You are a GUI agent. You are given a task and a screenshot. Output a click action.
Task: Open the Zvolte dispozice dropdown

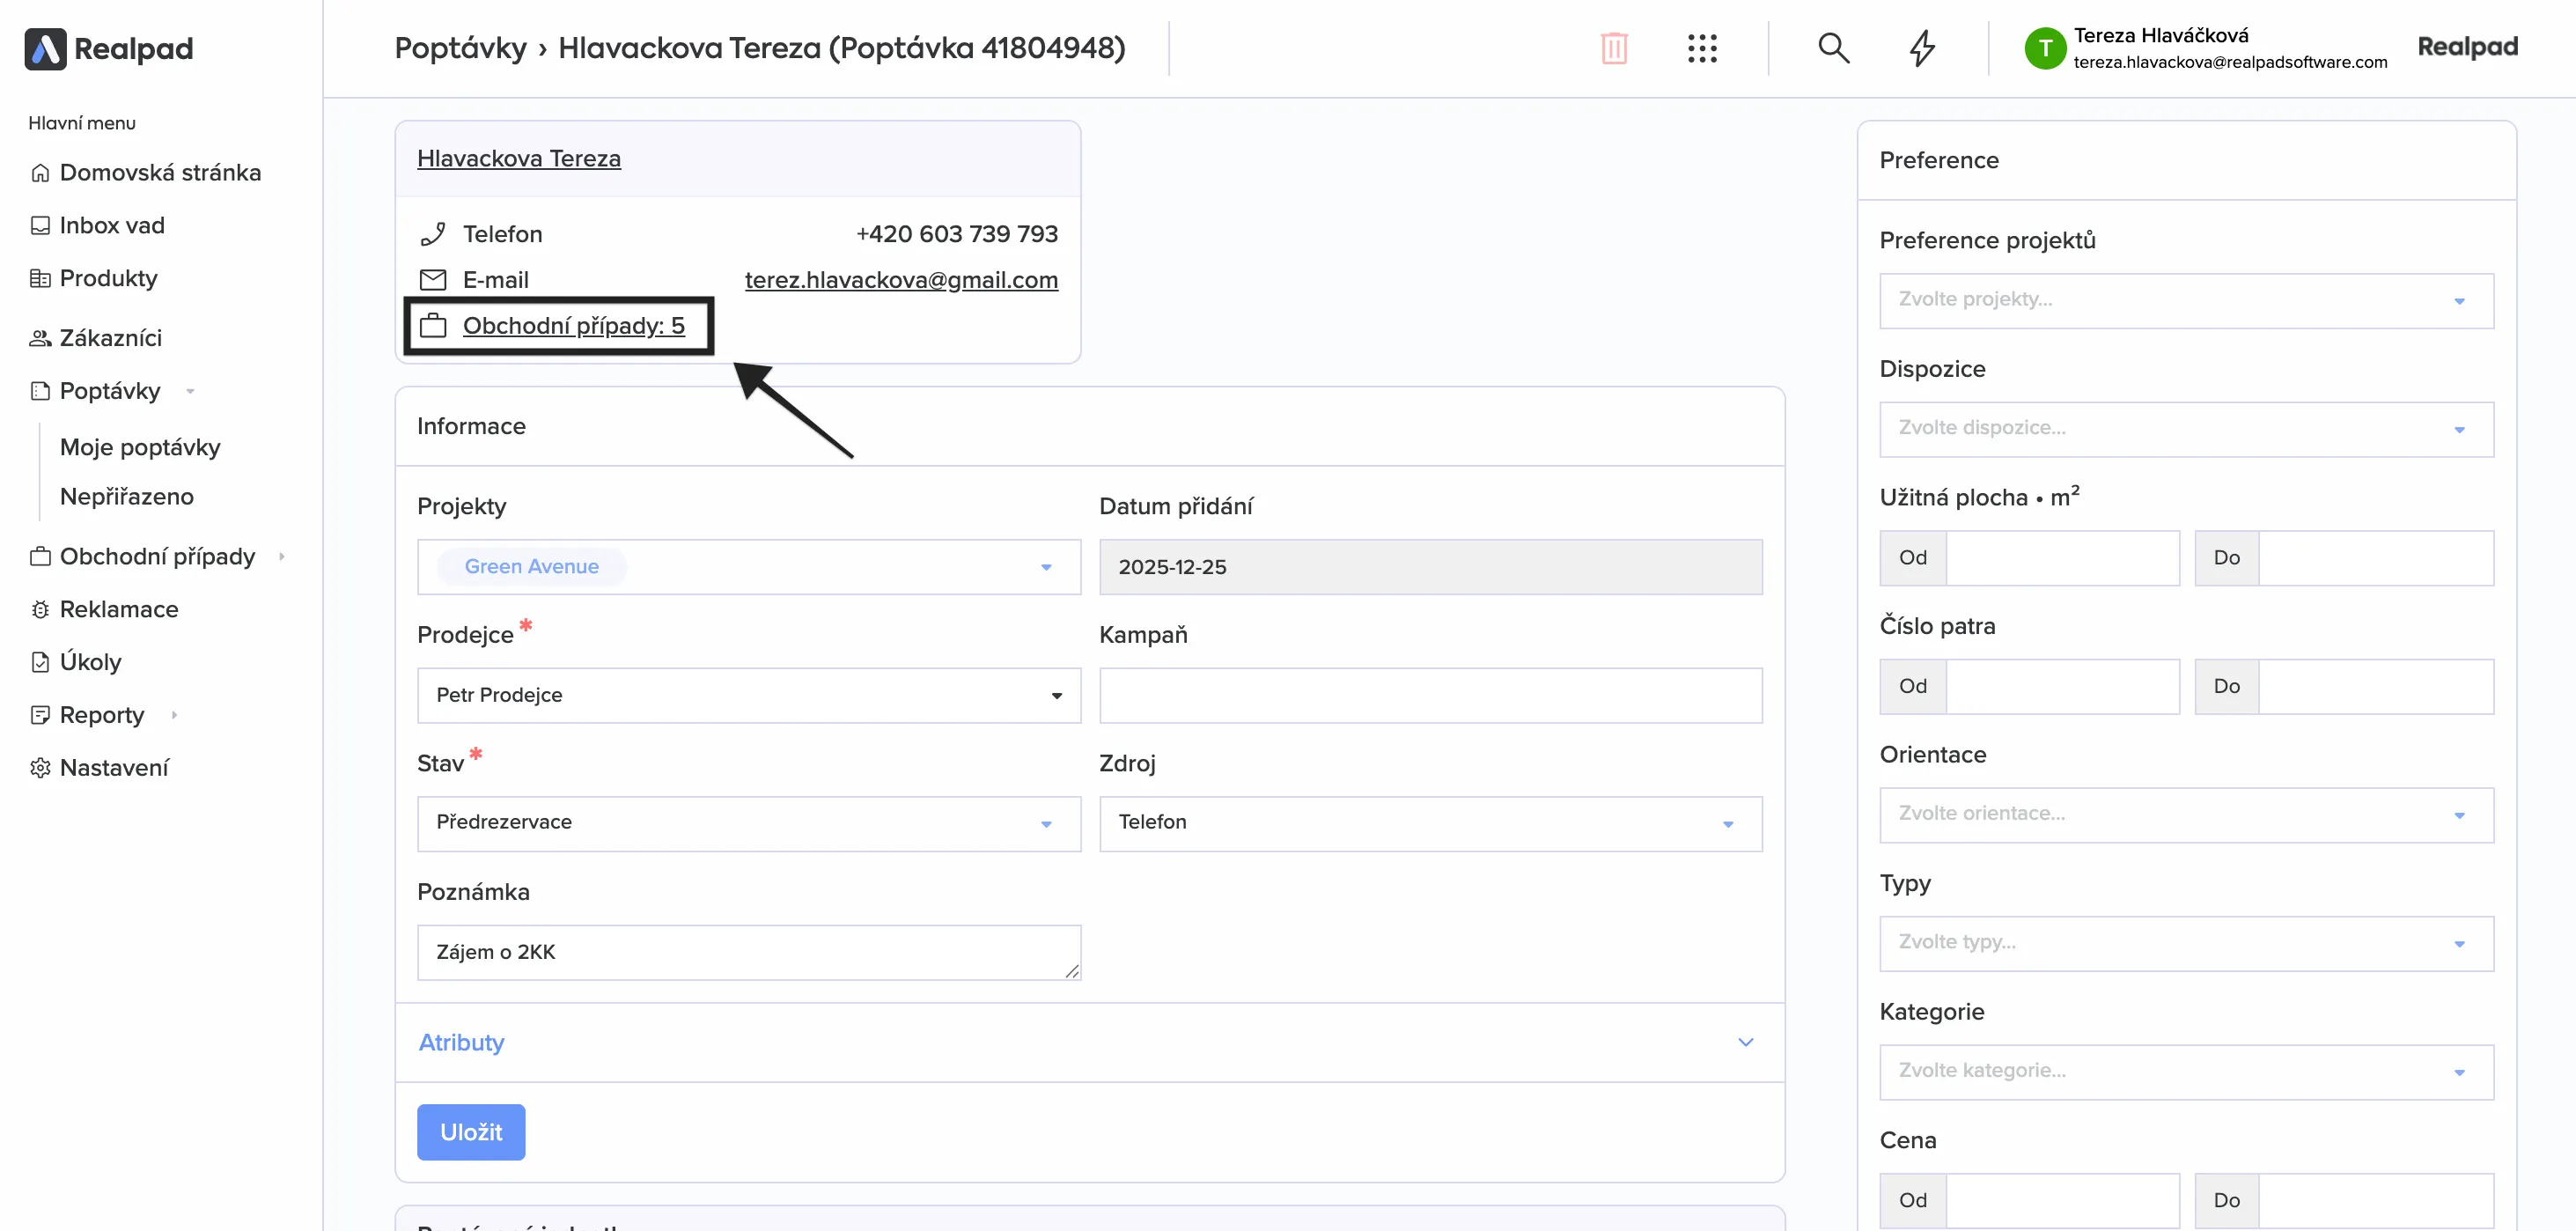(2186, 429)
